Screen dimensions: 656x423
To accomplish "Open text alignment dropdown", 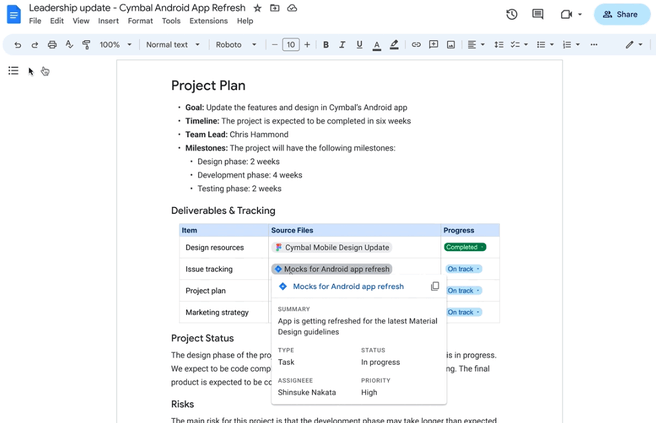I will coord(476,45).
